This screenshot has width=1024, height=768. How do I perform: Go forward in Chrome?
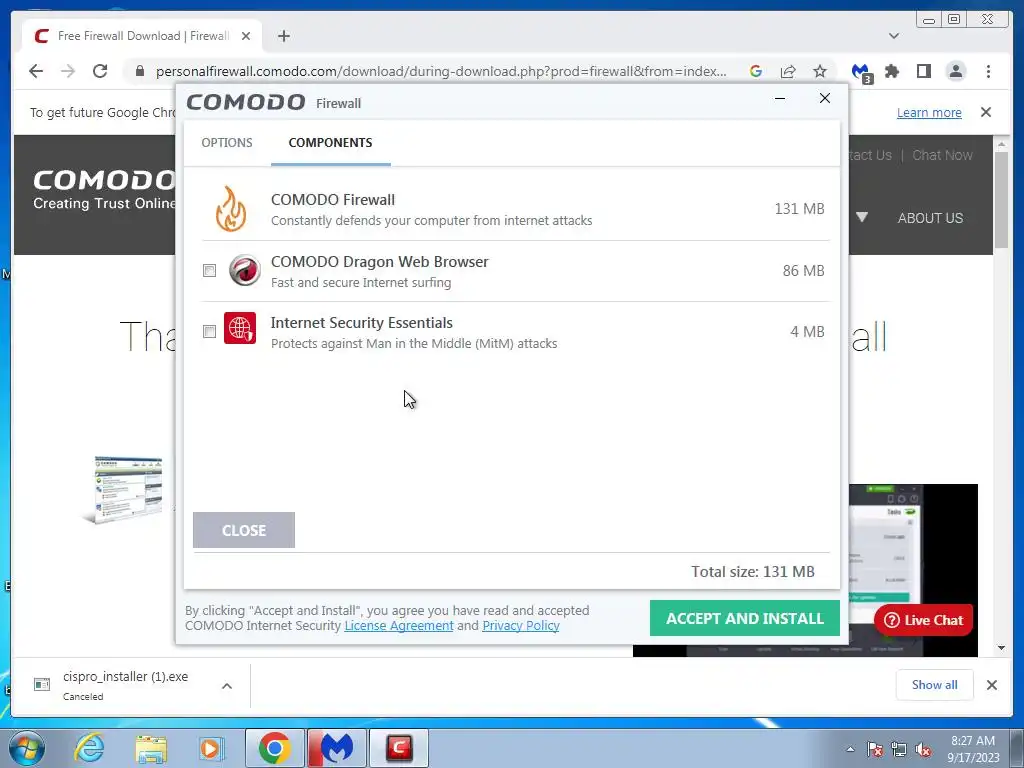(x=68, y=71)
